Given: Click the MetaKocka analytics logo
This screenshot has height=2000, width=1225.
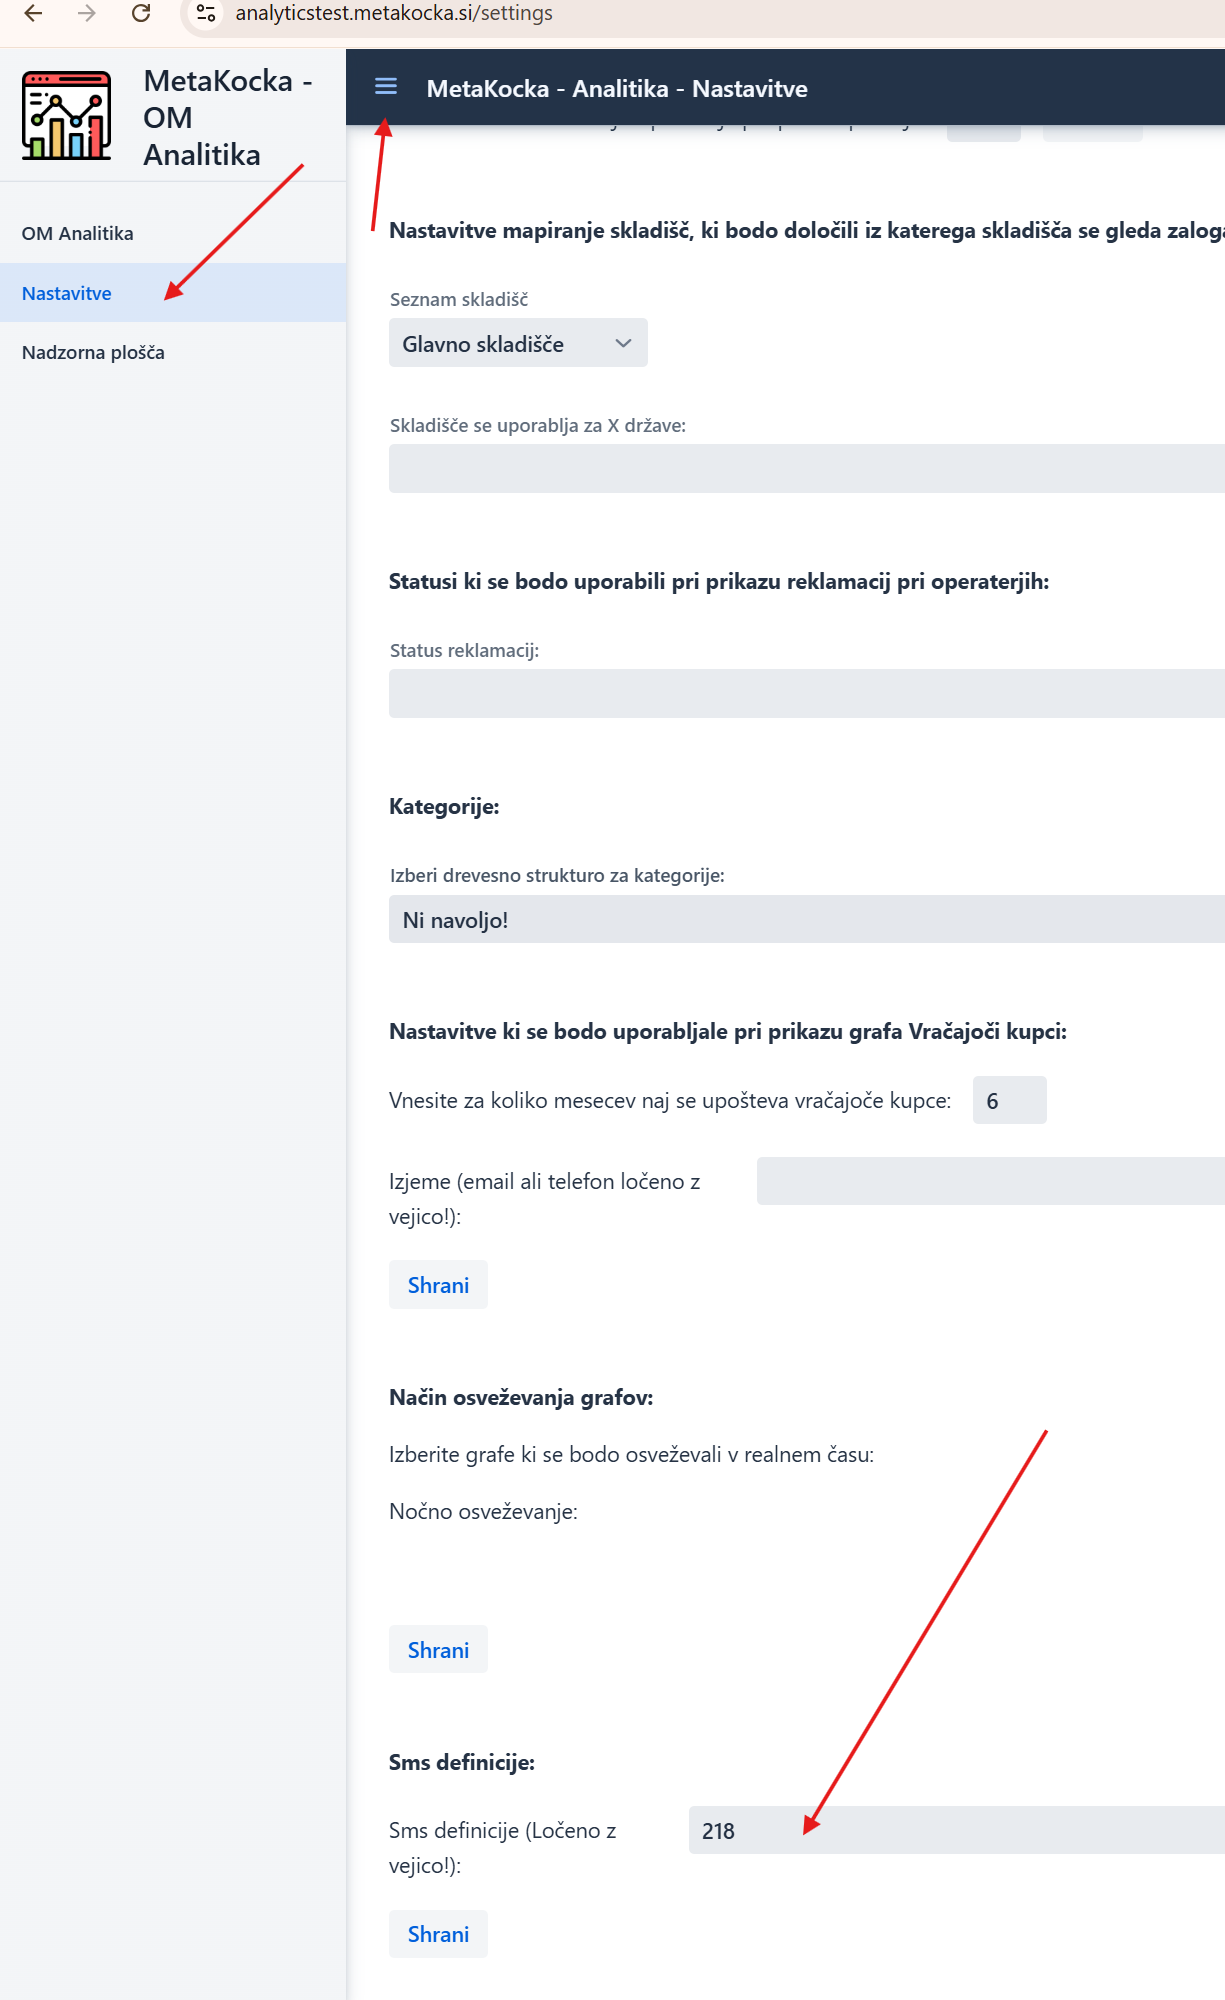Looking at the screenshot, I should [x=67, y=116].
